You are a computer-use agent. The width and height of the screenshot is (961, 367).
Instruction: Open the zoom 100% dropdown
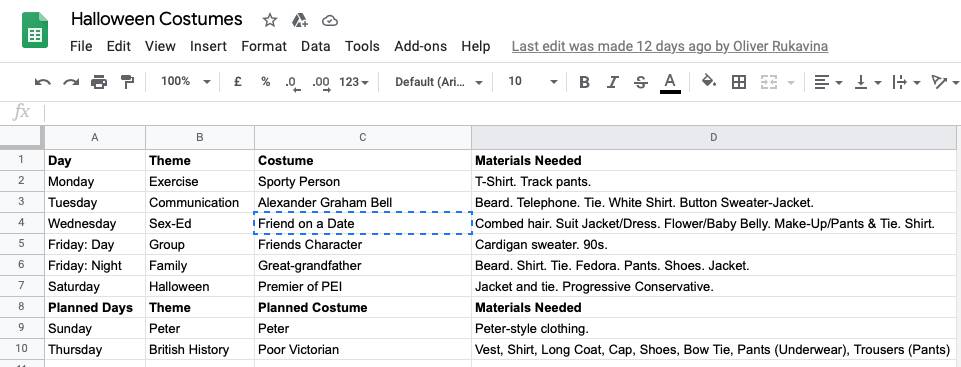[x=186, y=81]
